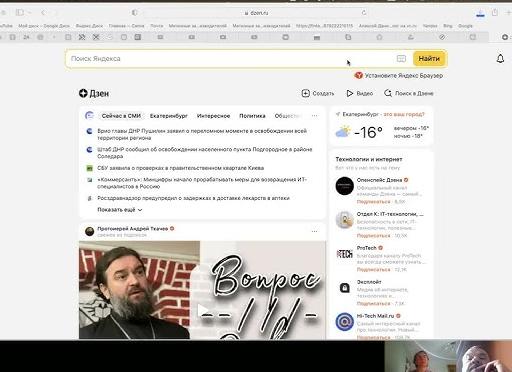This screenshot has width=512, height=372.
Task: Open ProTech channel
Action: coord(366,248)
